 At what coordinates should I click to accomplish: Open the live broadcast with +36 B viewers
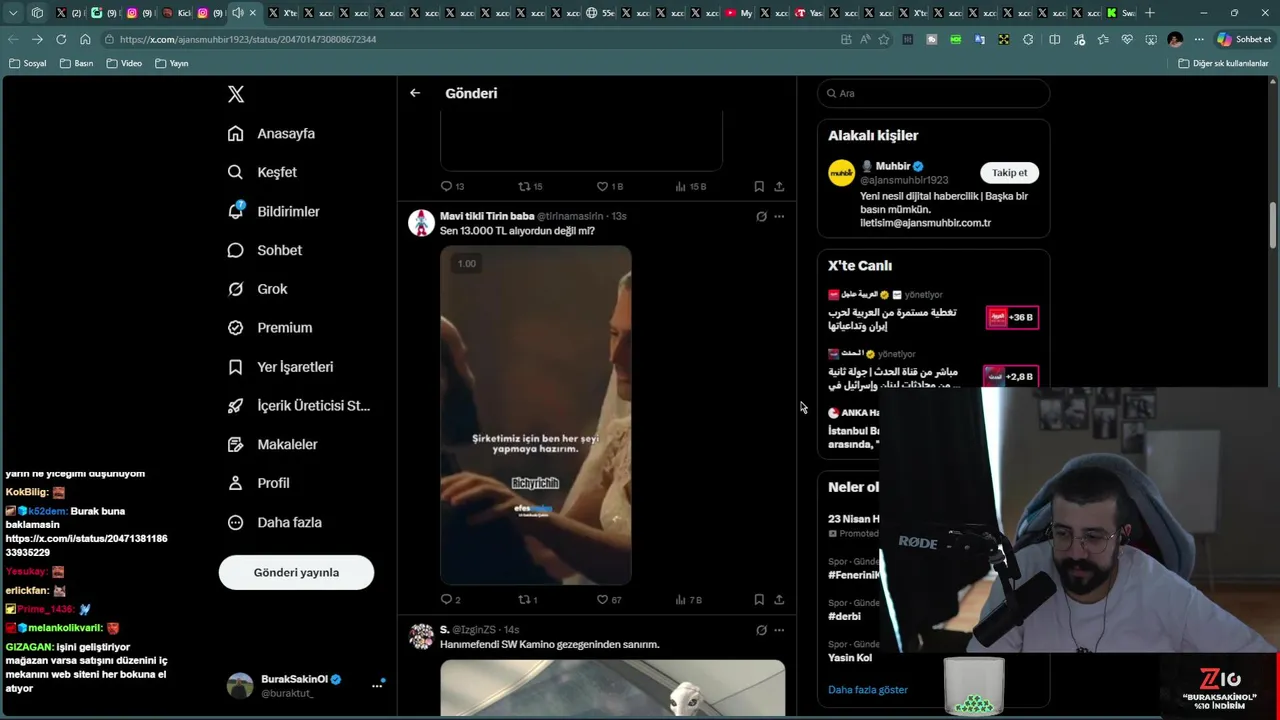click(x=1012, y=317)
